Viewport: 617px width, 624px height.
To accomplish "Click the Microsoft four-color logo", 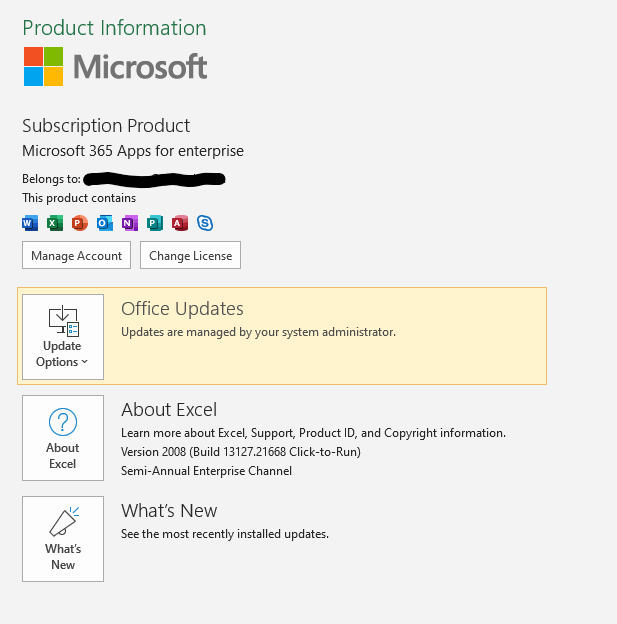I will tap(43, 66).
